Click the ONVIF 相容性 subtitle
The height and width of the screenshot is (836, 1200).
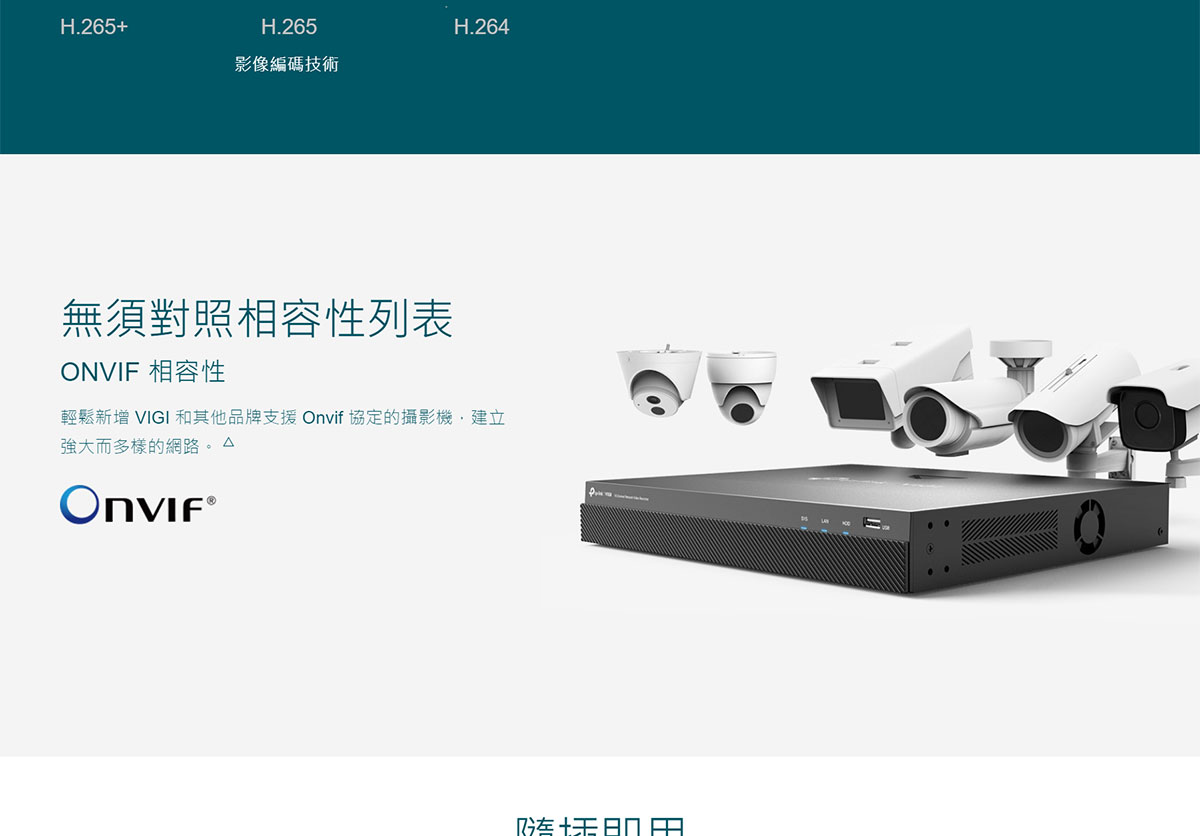tap(143, 372)
